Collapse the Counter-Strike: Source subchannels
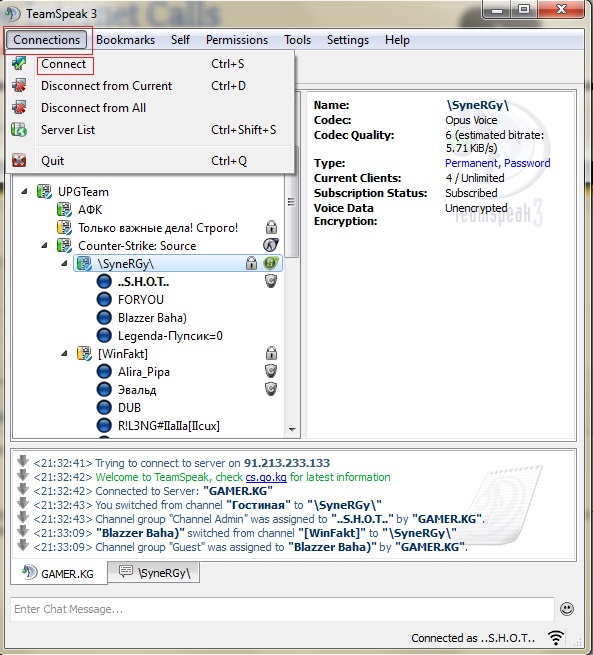 (44, 245)
